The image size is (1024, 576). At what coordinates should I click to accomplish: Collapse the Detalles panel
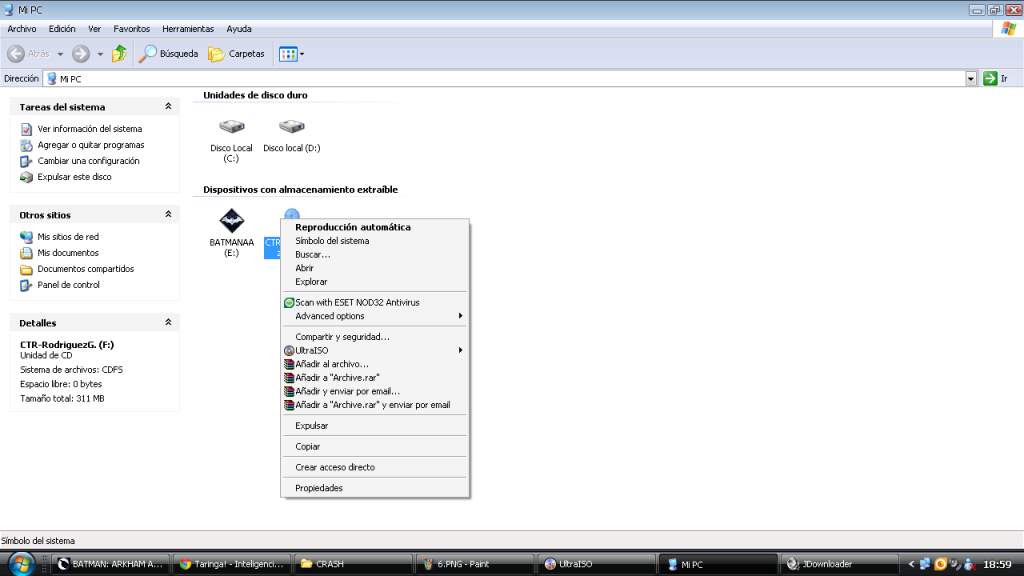click(x=168, y=323)
